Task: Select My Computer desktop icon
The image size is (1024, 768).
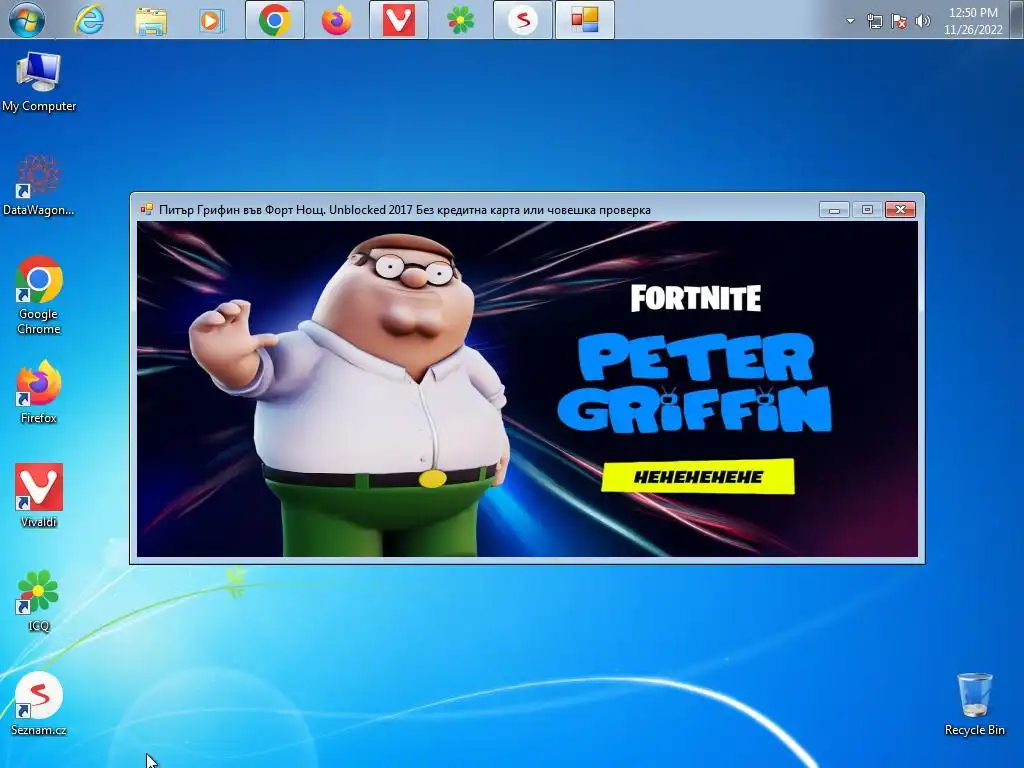Action: point(39,82)
